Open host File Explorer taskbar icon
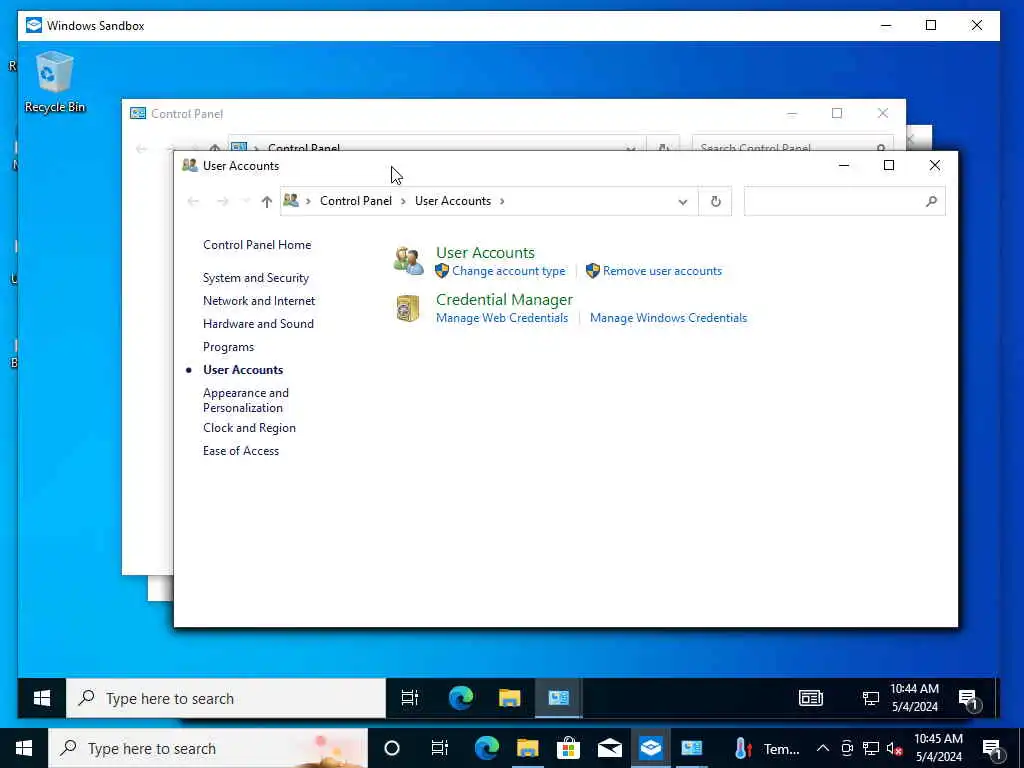1024x768 pixels. click(528, 748)
